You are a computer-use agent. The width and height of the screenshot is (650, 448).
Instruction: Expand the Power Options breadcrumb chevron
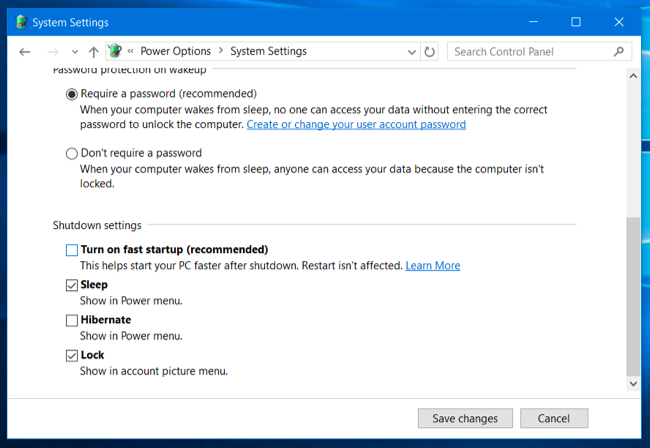tap(221, 52)
